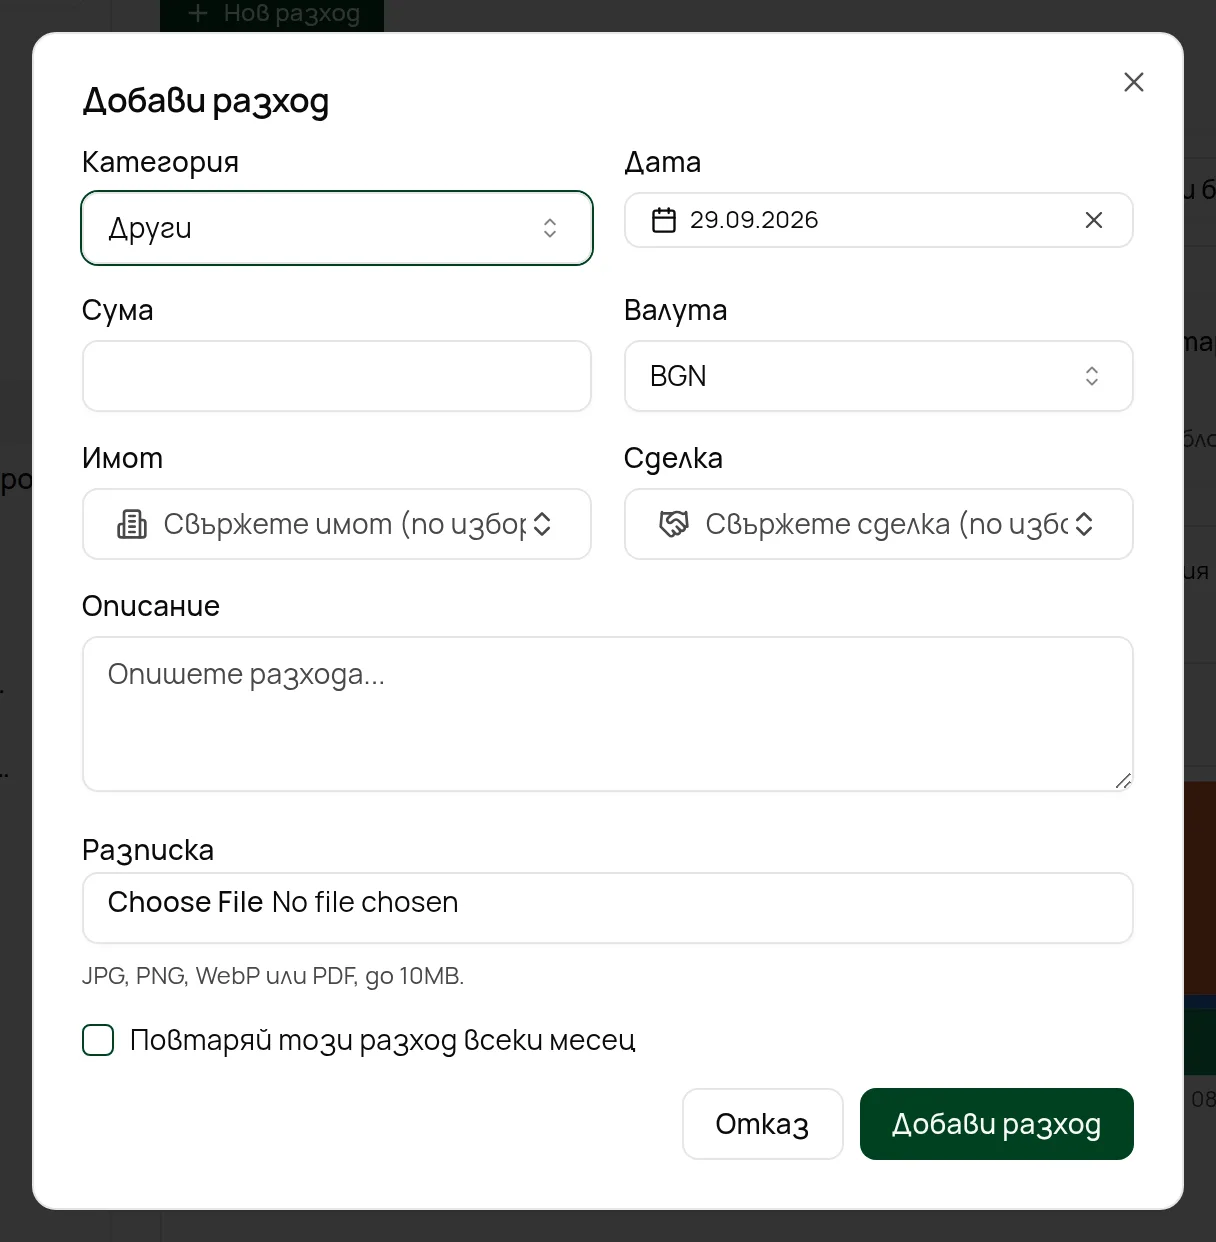
Task: Click the Нов разход button behind dialog
Action: pyautogui.click(x=272, y=14)
